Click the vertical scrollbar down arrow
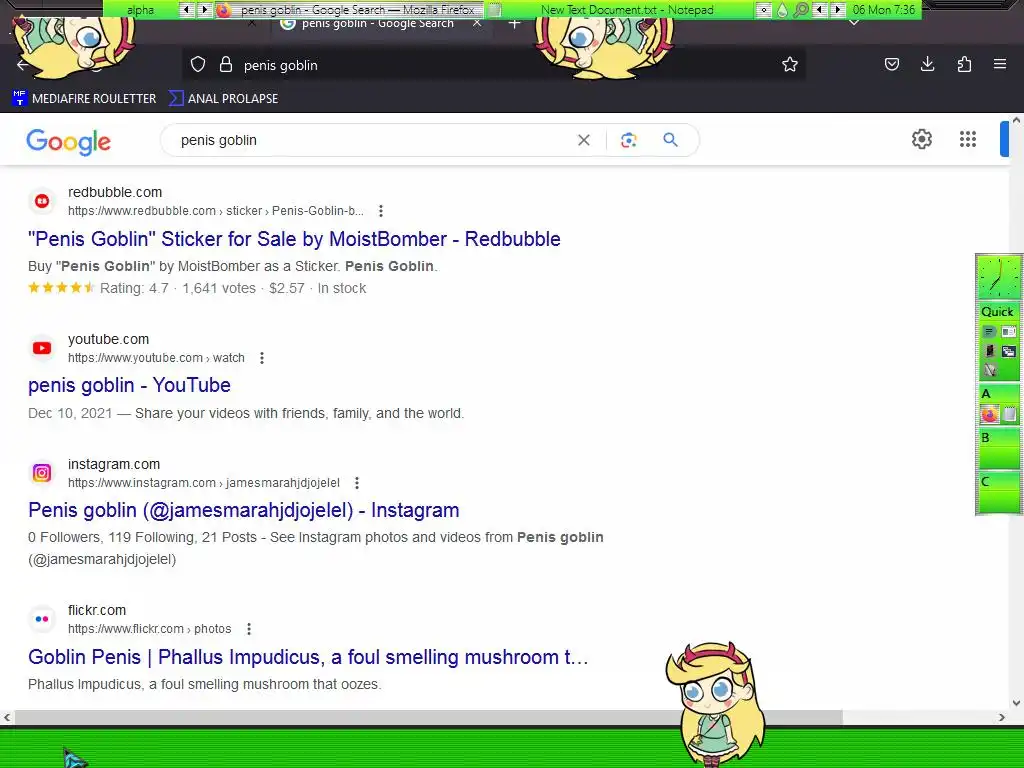Image resolution: width=1024 pixels, height=768 pixels. point(1016,703)
